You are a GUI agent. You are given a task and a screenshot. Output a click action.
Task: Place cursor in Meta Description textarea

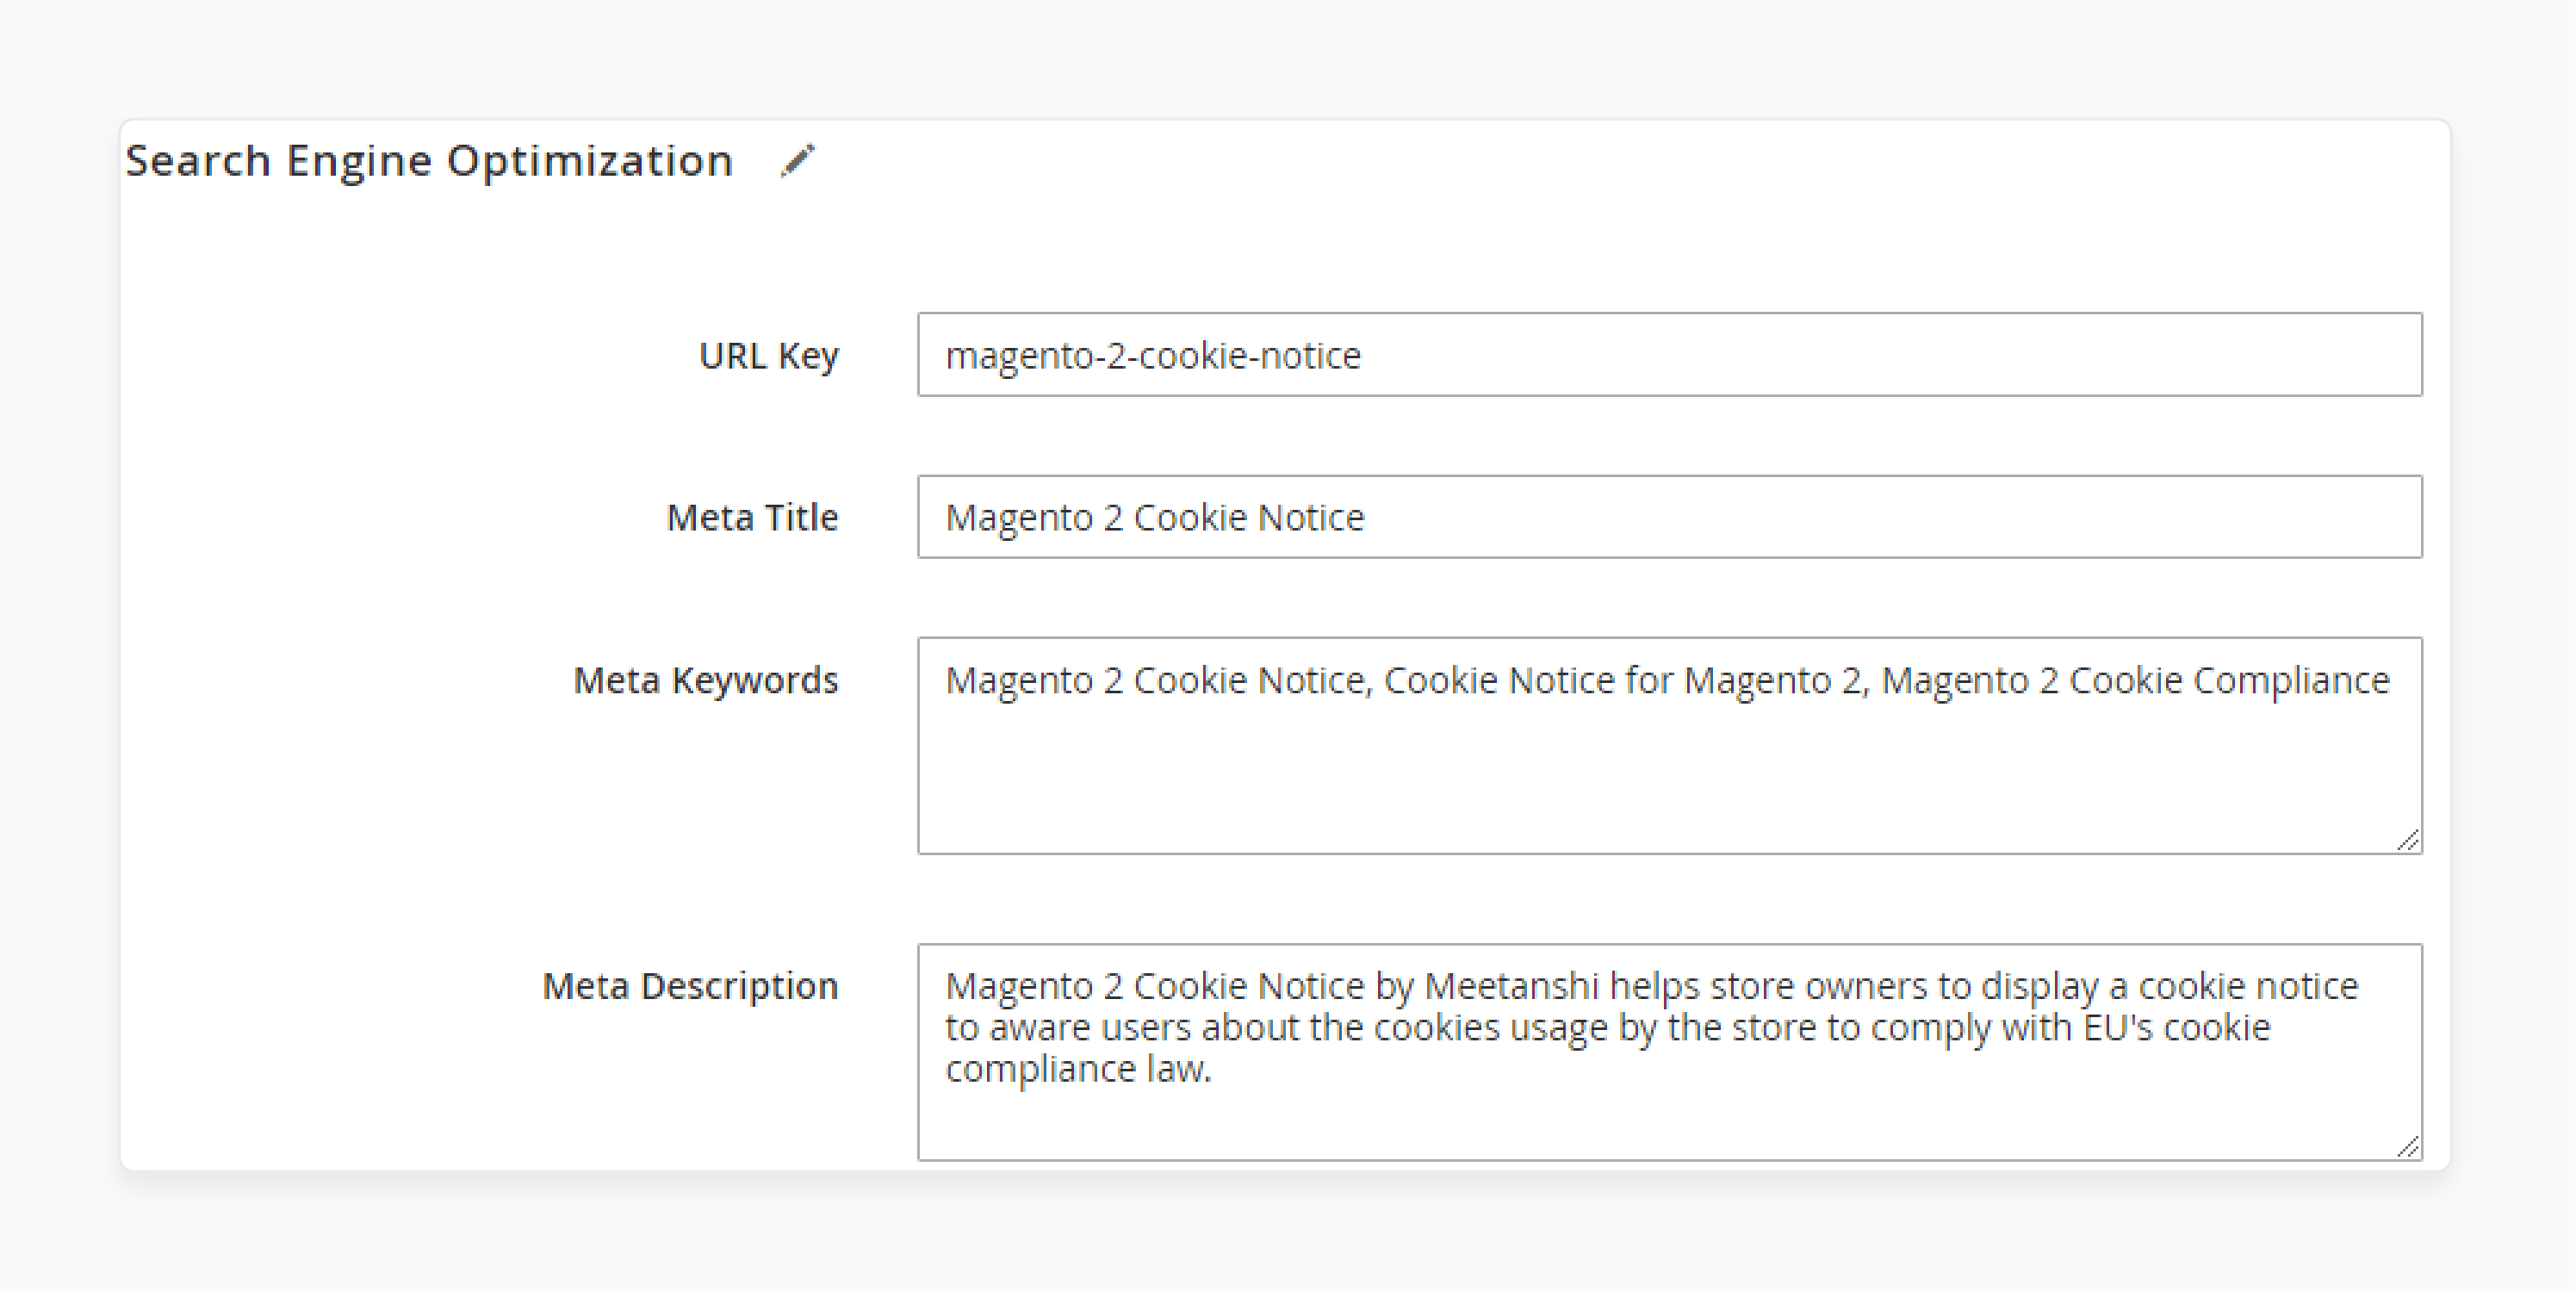(x=1669, y=1052)
